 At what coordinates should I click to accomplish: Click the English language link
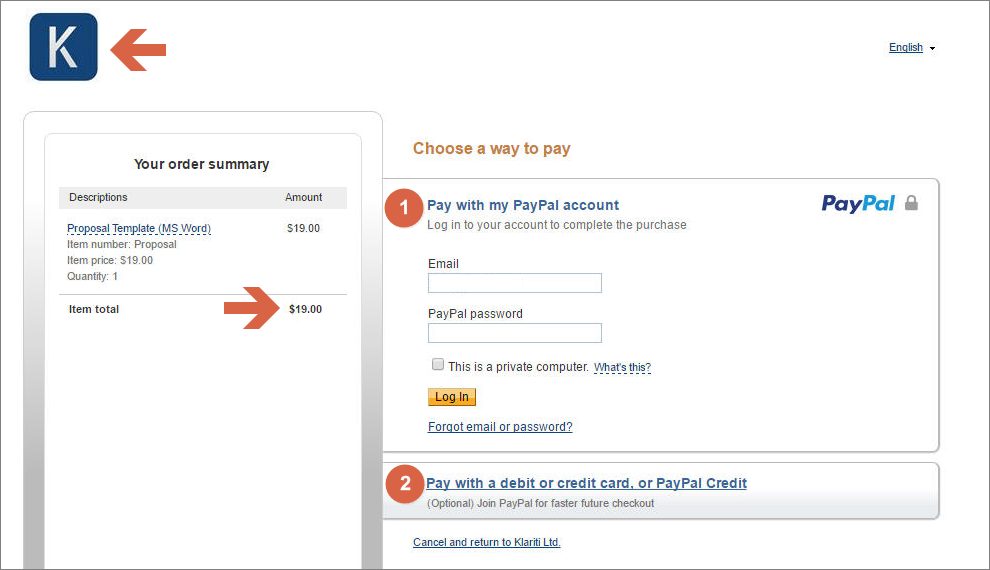905,47
